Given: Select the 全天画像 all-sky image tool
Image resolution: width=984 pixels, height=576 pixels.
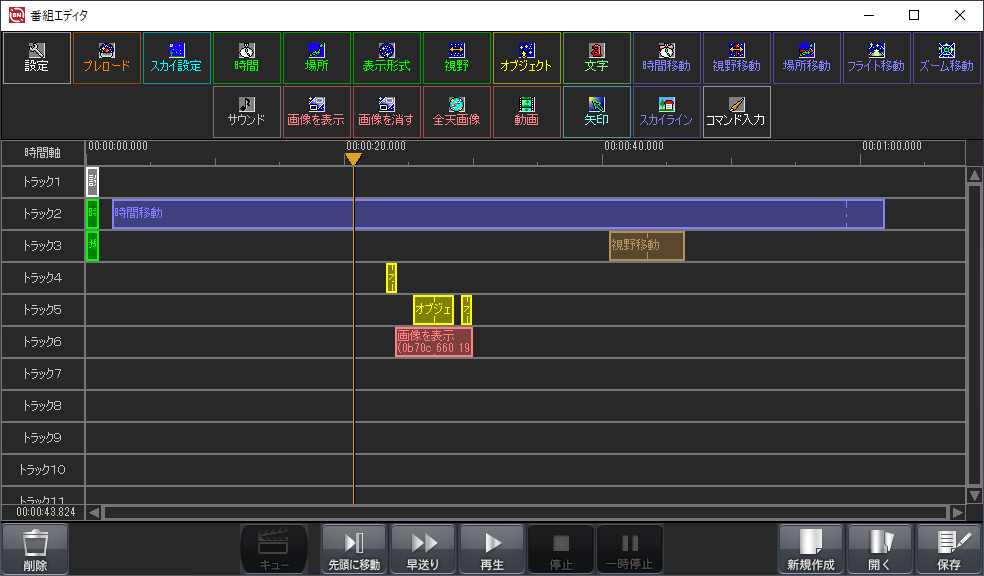Looking at the screenshot, I should tap(457, 112).
